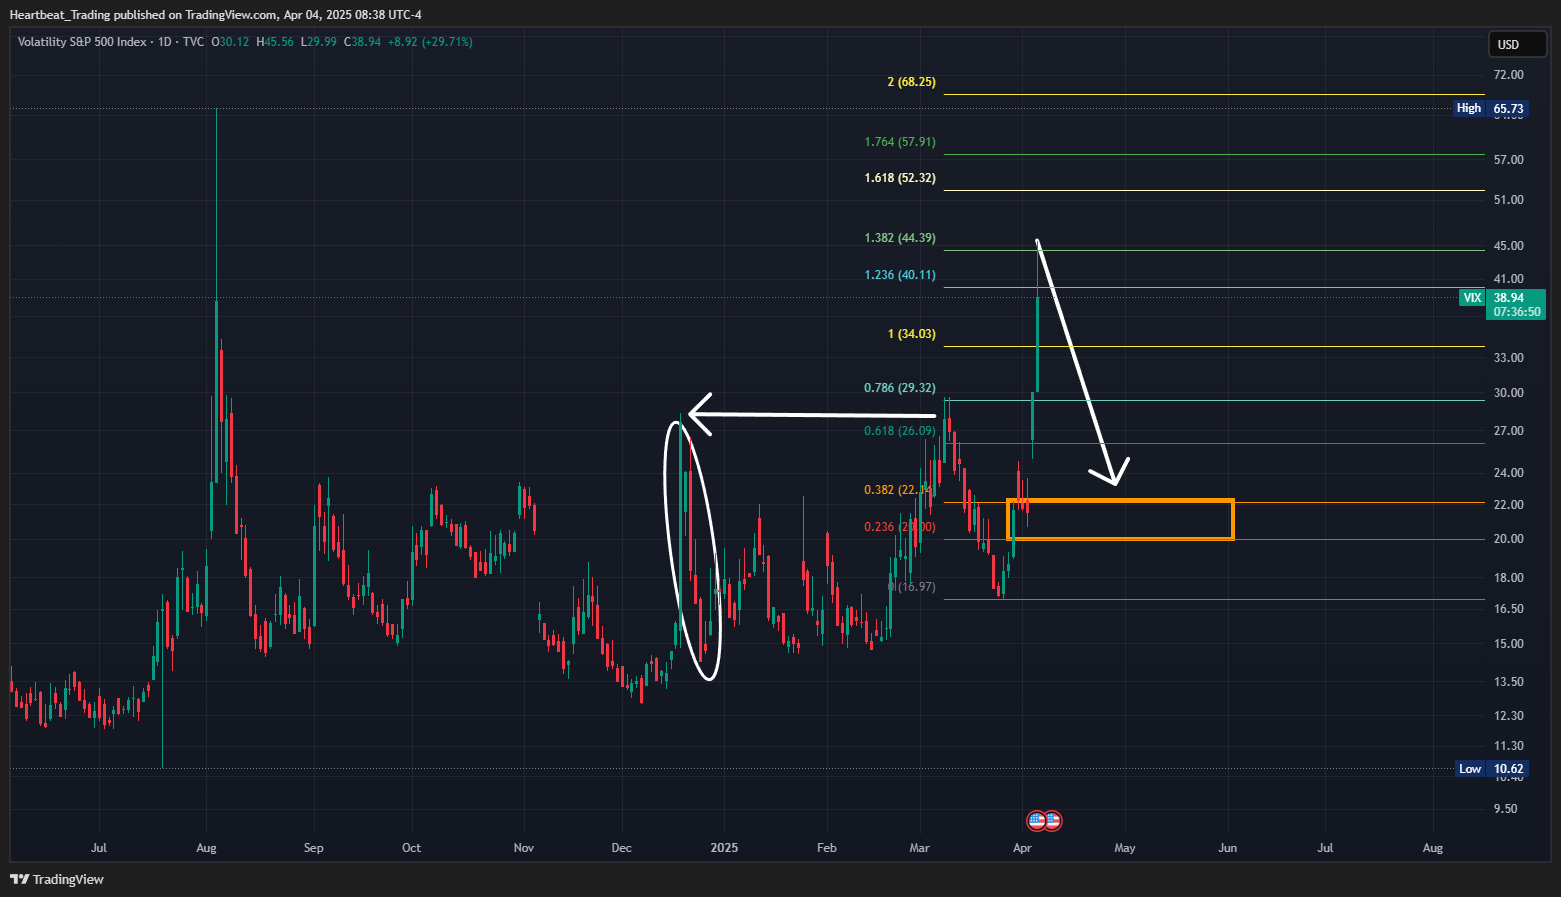Click the 51.00 price axis label
The width and height of the screenshot is (1561, 897).
point(1508,200)
